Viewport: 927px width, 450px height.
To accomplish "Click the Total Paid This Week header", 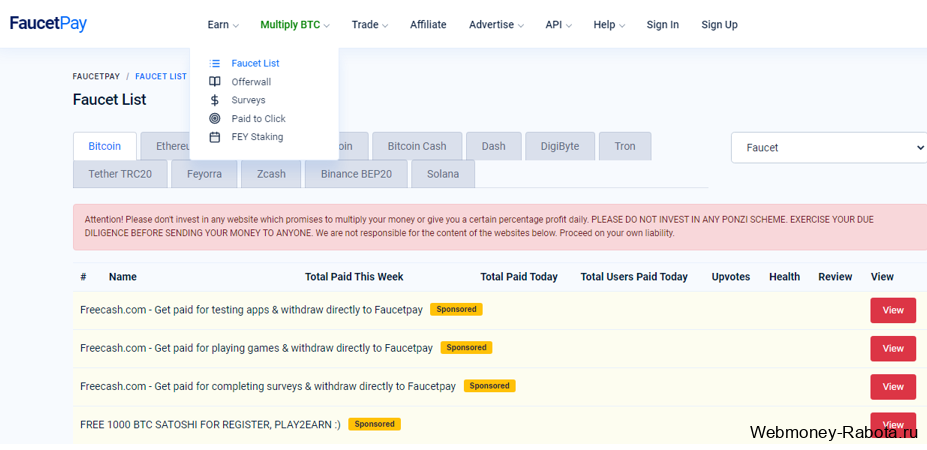I will click(x=354, y=277).
